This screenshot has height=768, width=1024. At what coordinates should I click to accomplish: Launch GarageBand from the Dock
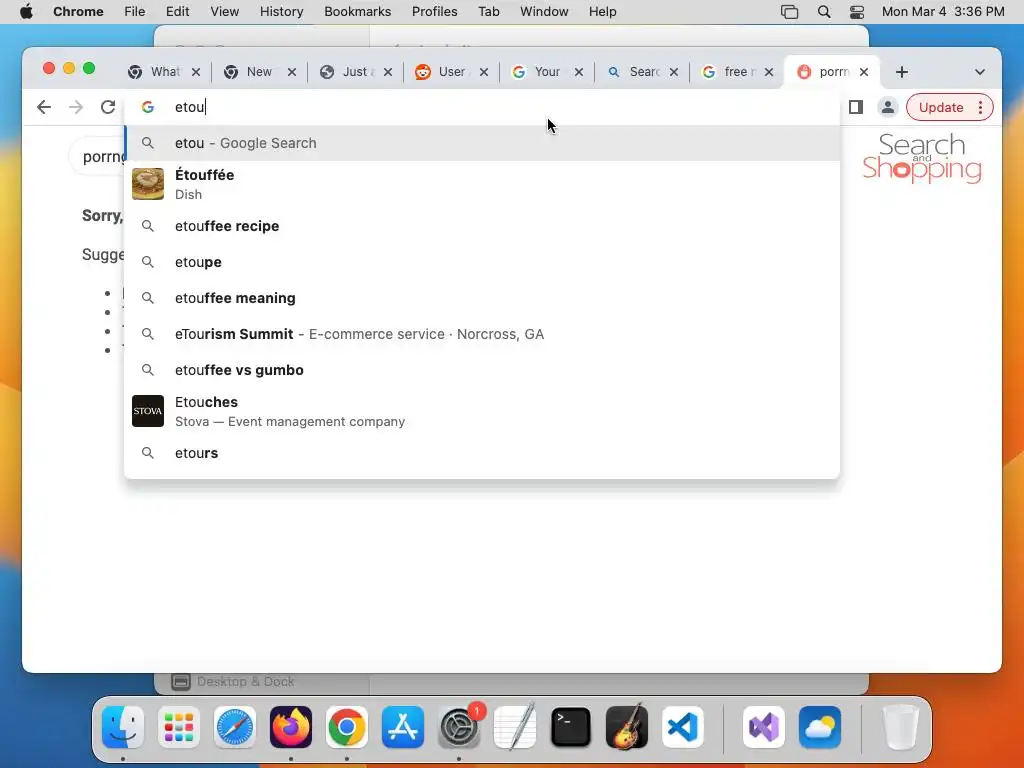point(627,727)
